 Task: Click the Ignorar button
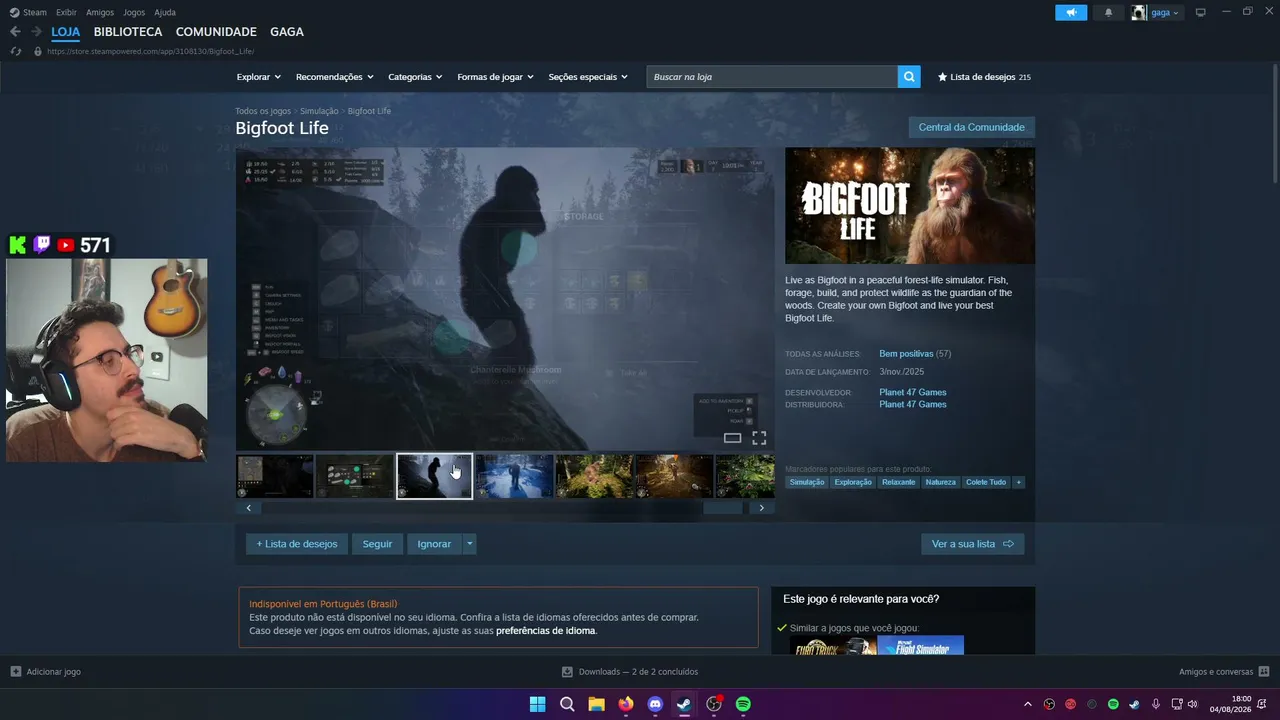[x=434, y=544]
